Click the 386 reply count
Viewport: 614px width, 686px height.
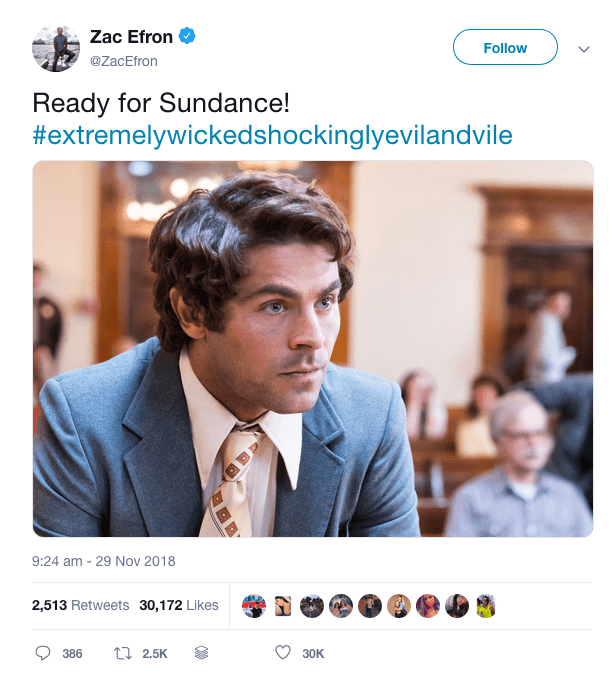pos(72,654)
